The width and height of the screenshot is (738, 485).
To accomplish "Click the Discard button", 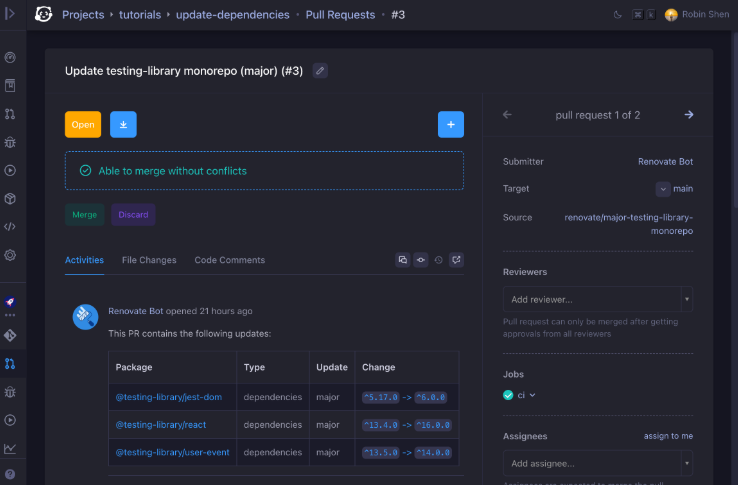I will [133, 215].
